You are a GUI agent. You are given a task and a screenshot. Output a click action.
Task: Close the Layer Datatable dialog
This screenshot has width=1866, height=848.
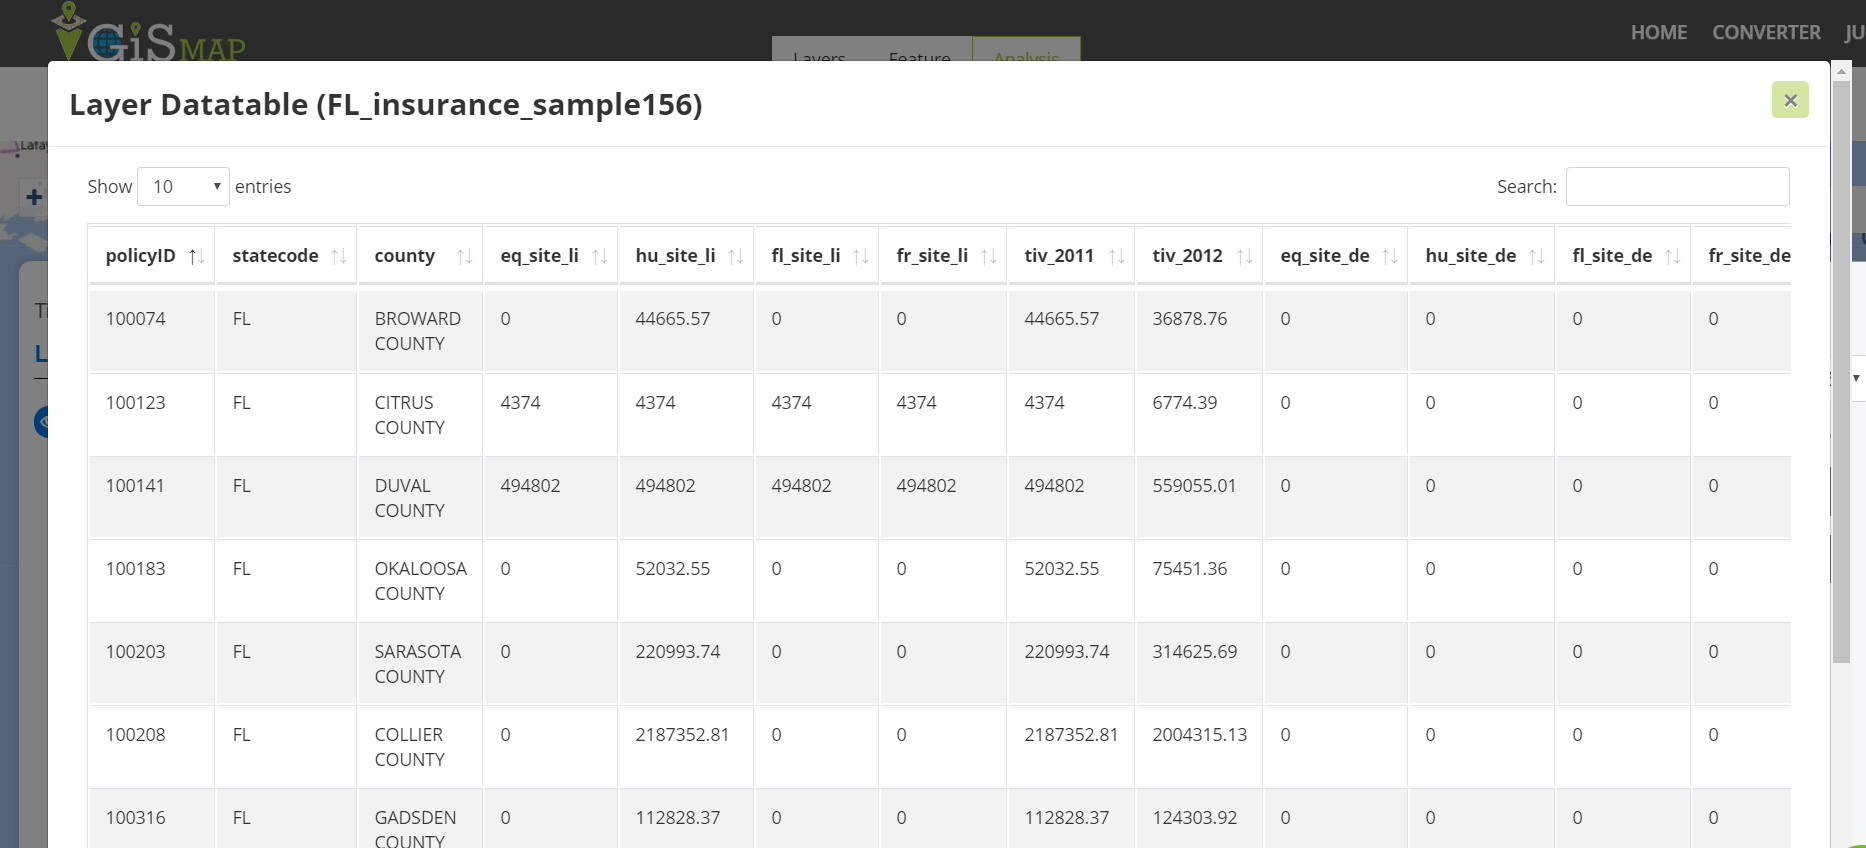1790,100
